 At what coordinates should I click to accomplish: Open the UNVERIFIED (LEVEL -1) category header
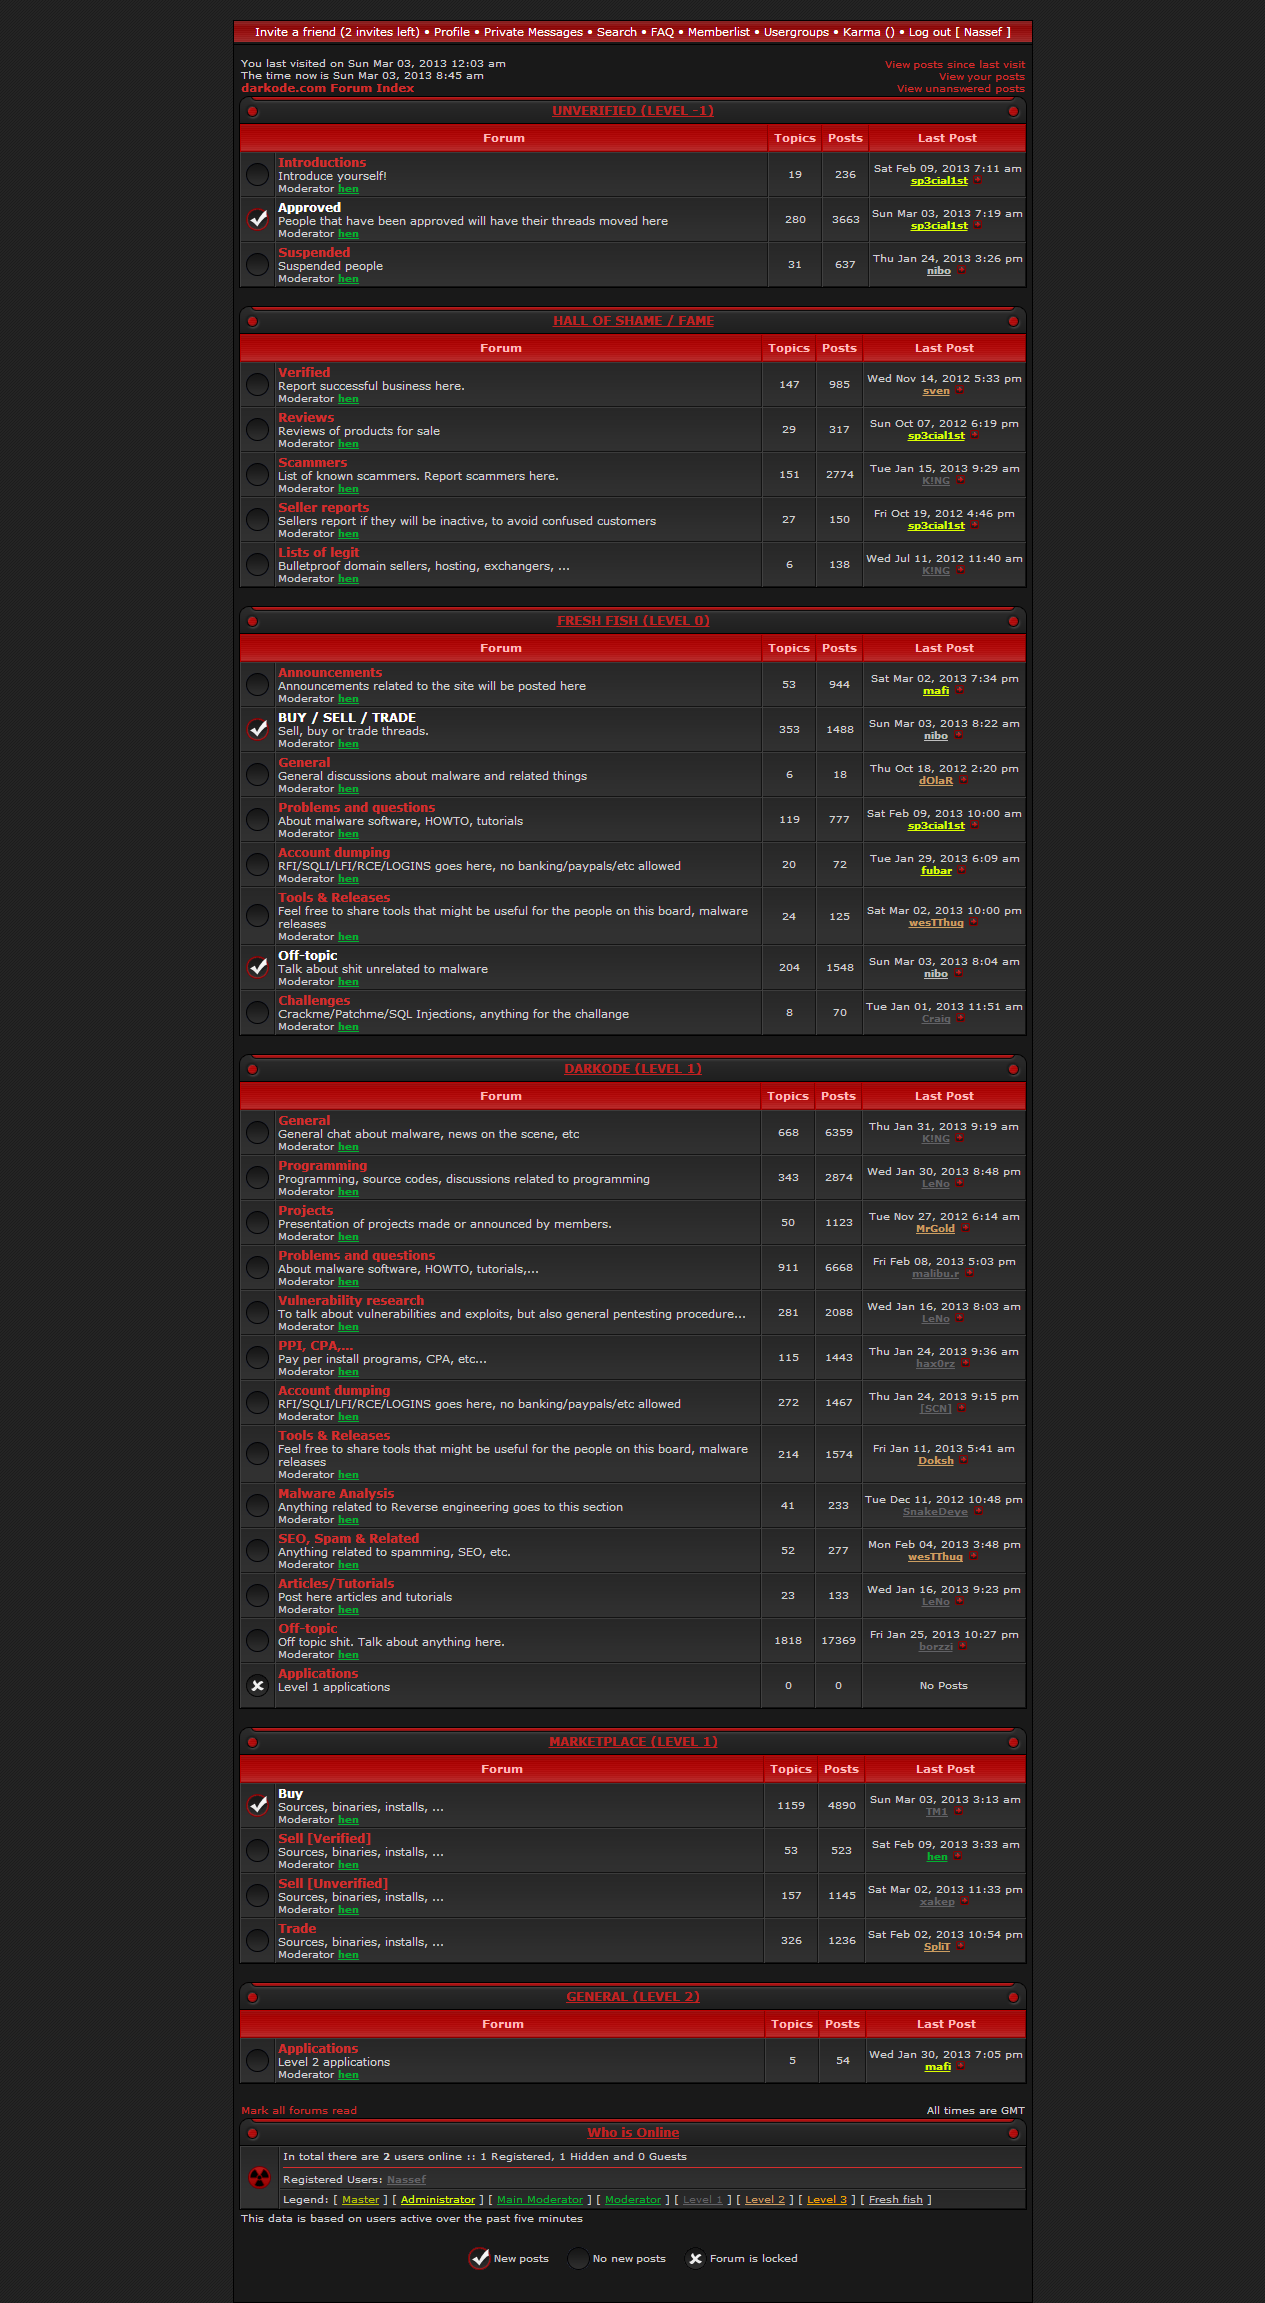632,111
